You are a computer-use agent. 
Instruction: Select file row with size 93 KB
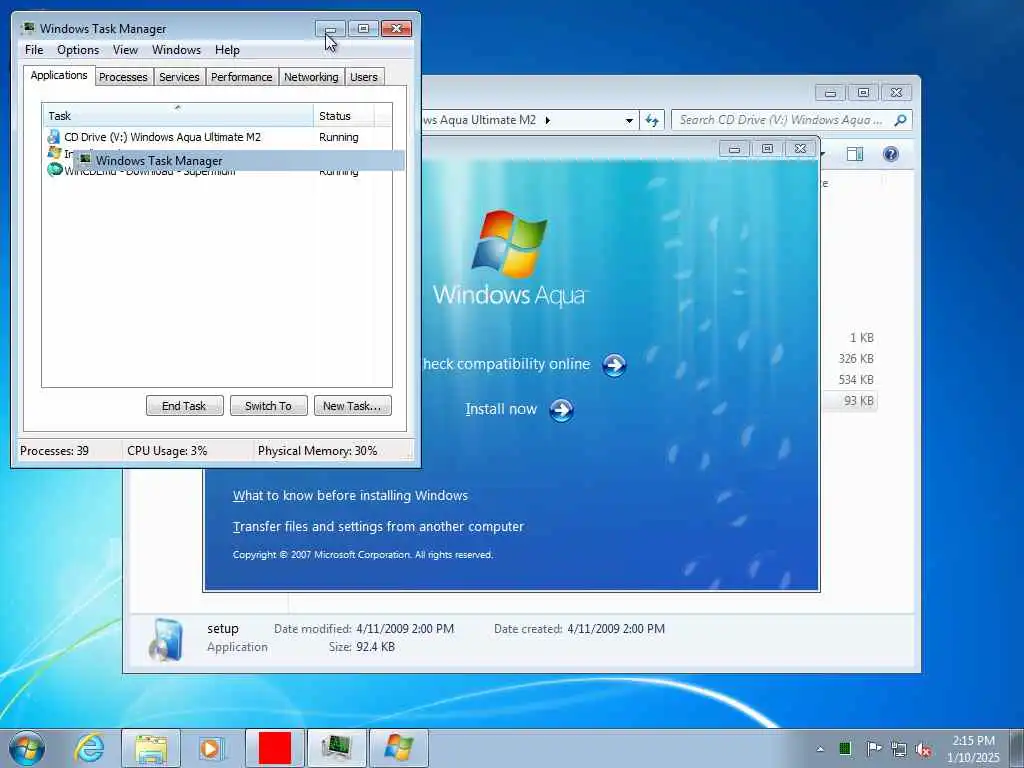point(850,401)
